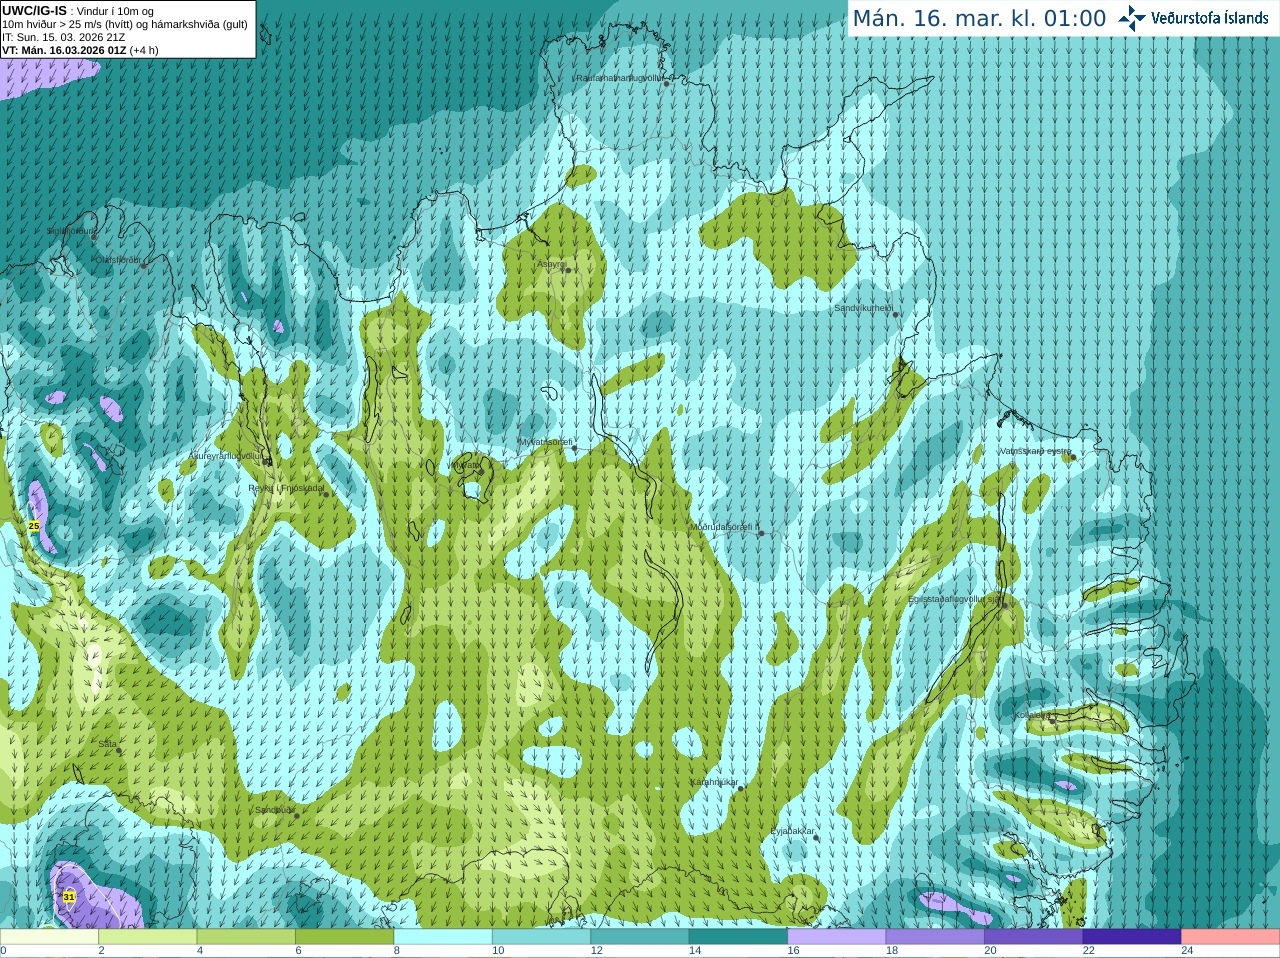Select the 0–2 m/s pale yellow swatch
Viewport: 1280px width, 958px height.
click(x=49, y=937)
